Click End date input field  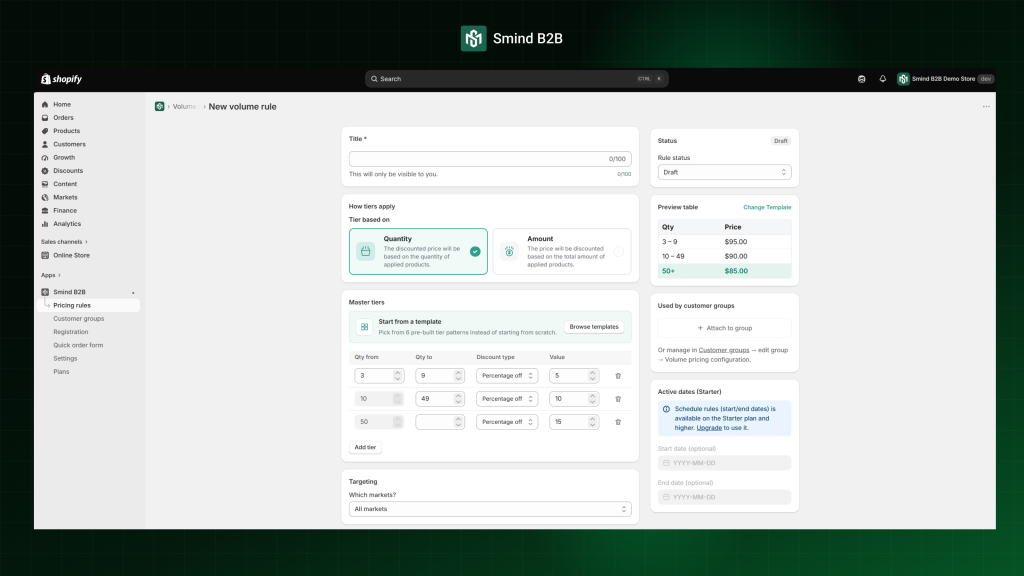pos(724,497)
